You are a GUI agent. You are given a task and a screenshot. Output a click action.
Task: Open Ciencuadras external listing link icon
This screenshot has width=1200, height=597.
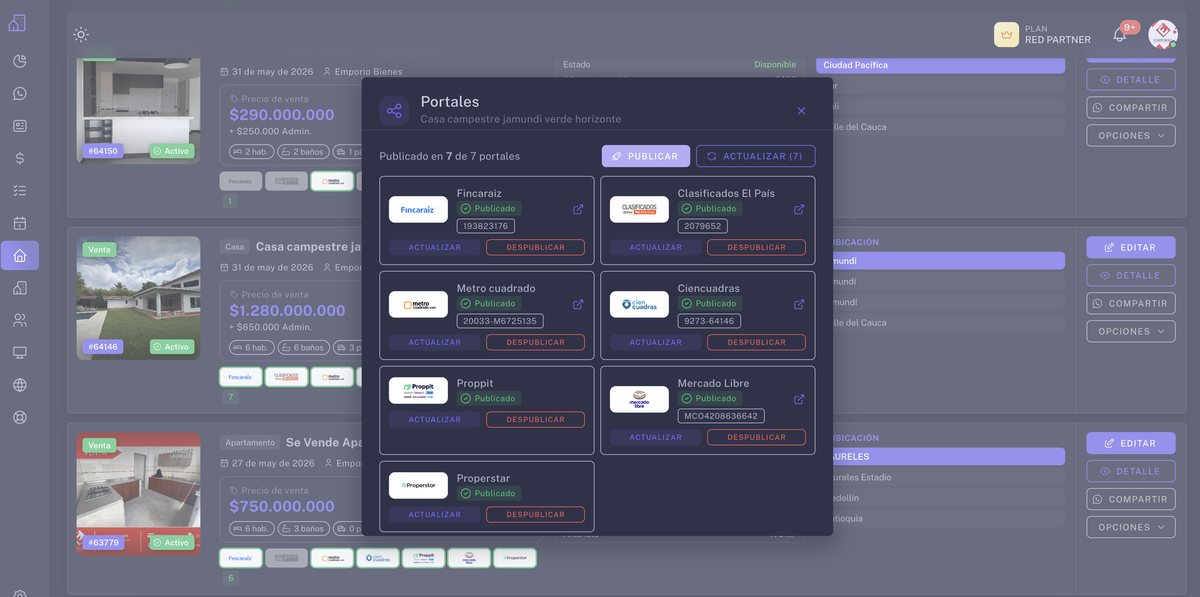click(x=799, y=304)
